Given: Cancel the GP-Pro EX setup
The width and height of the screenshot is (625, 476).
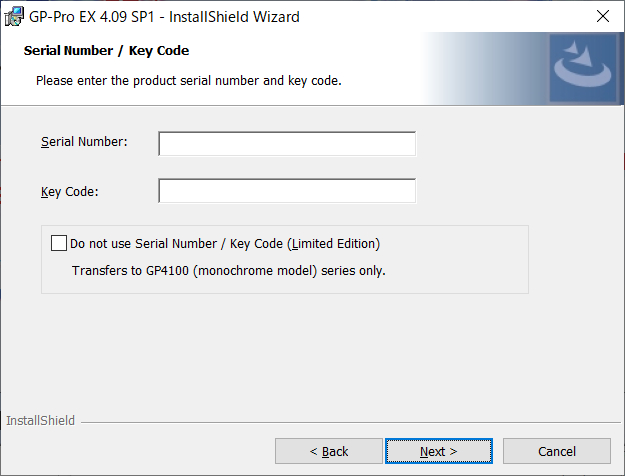Looking at the screenshot, I should 556,451.
